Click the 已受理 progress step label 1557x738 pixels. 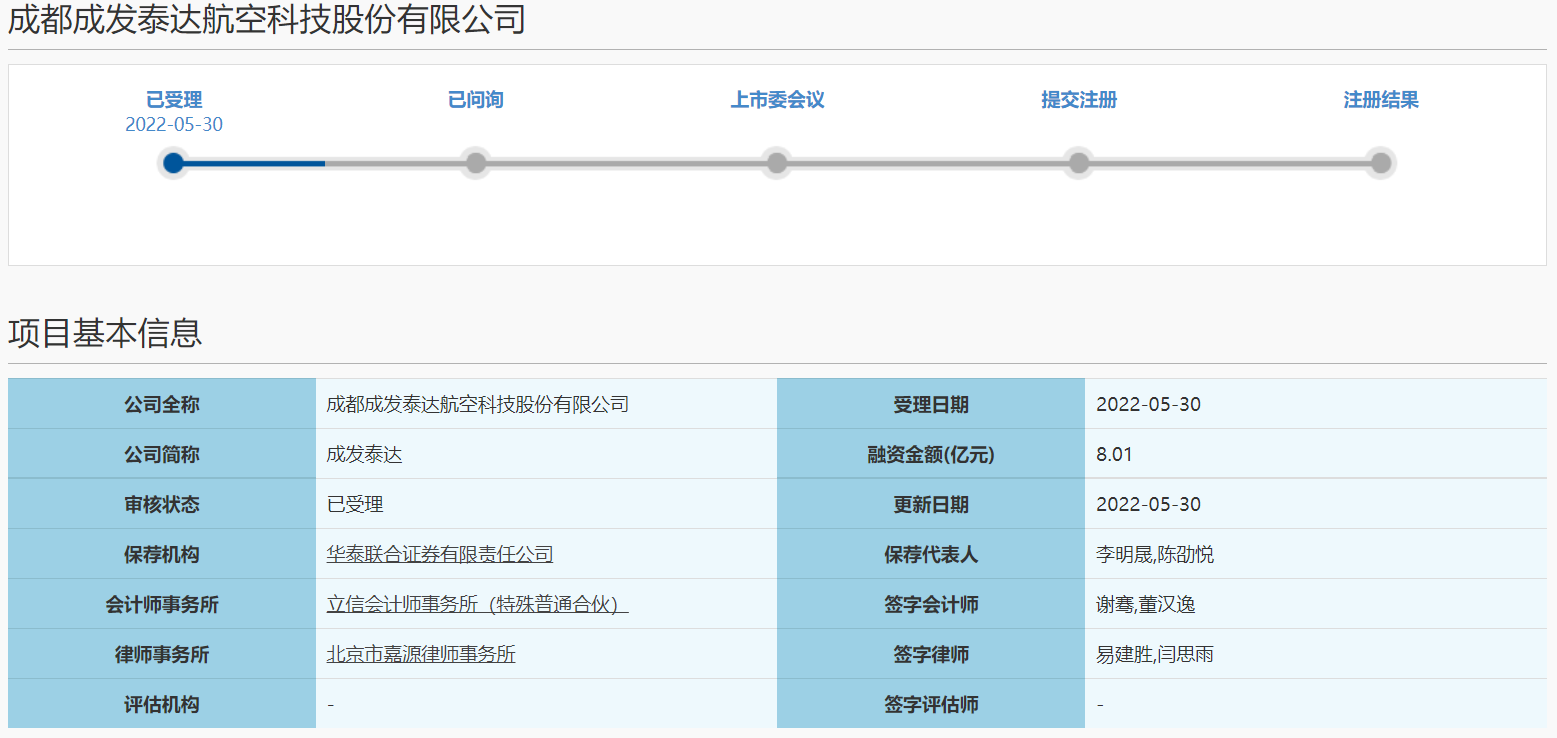[x=174, y=100]
